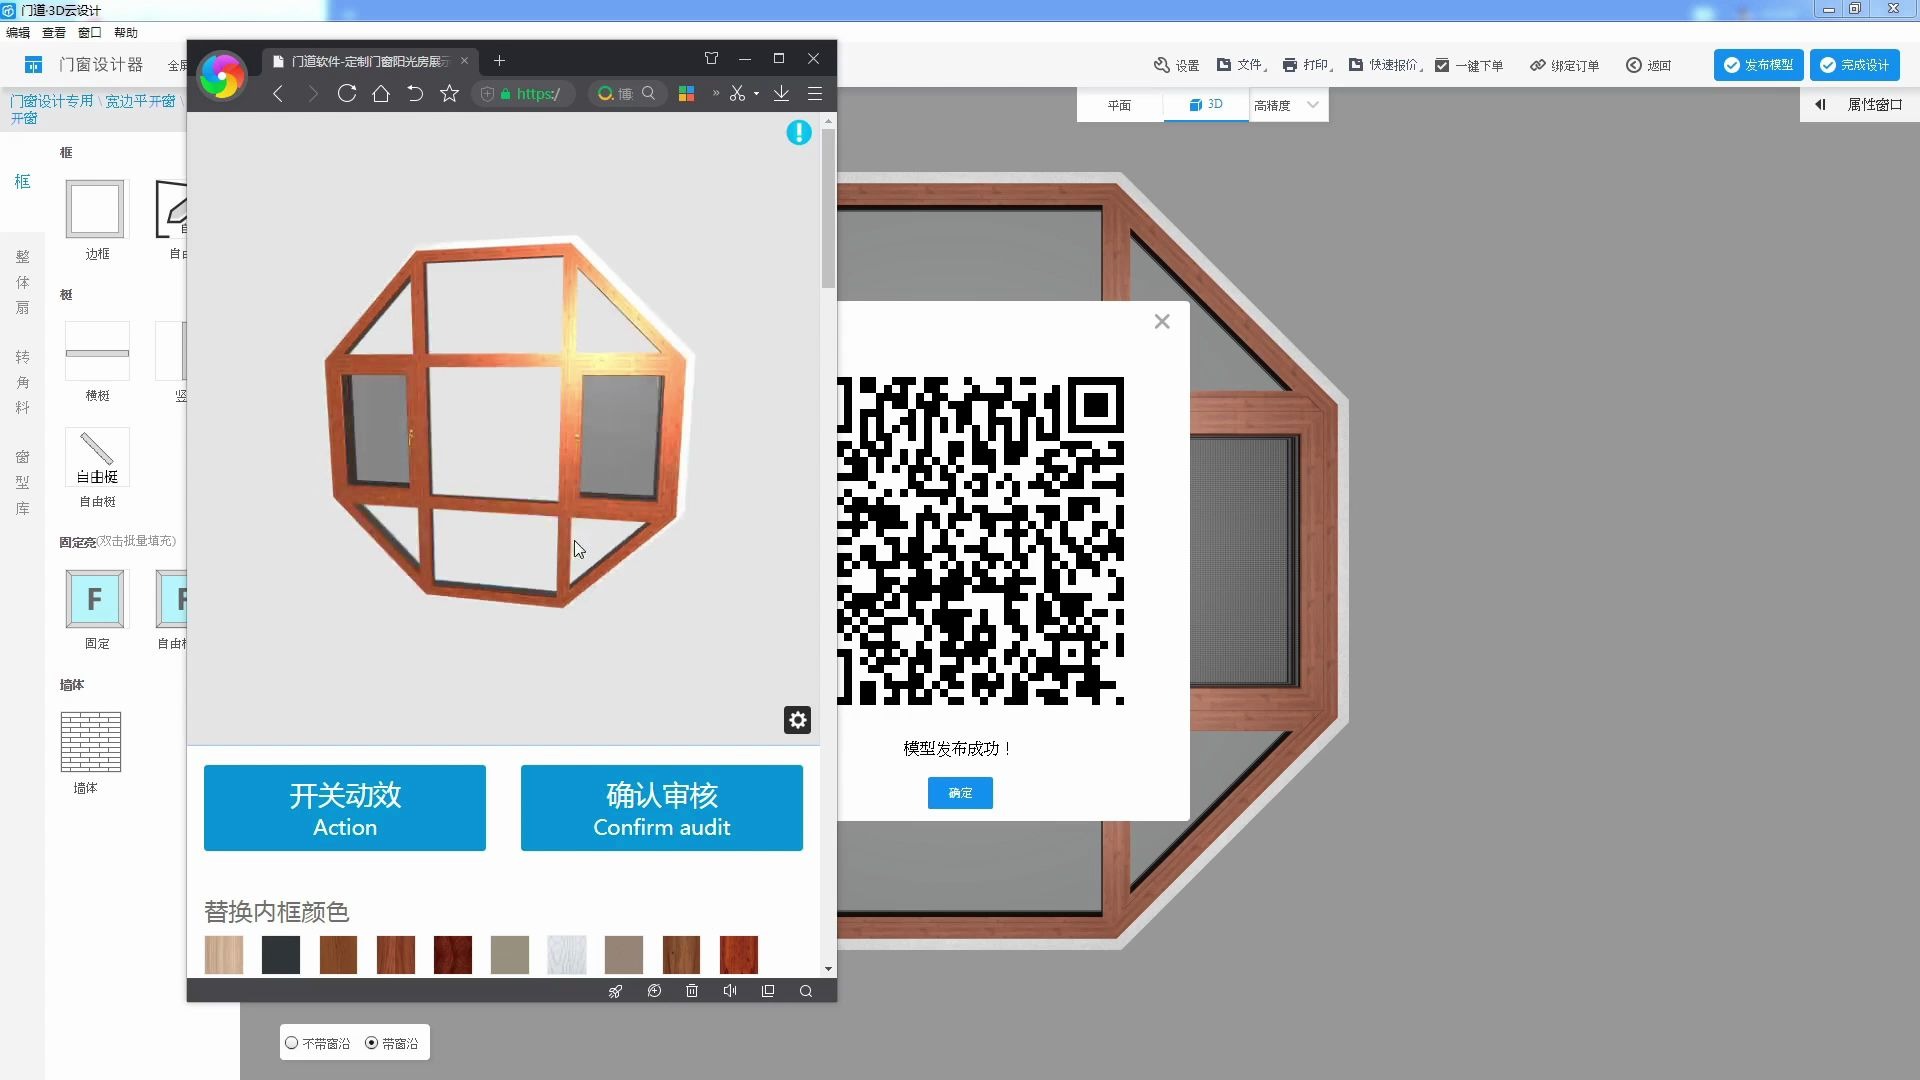Screen dimensions: 1920x1080
Task: Open the 窗口 menu
Action: [90, 33]
